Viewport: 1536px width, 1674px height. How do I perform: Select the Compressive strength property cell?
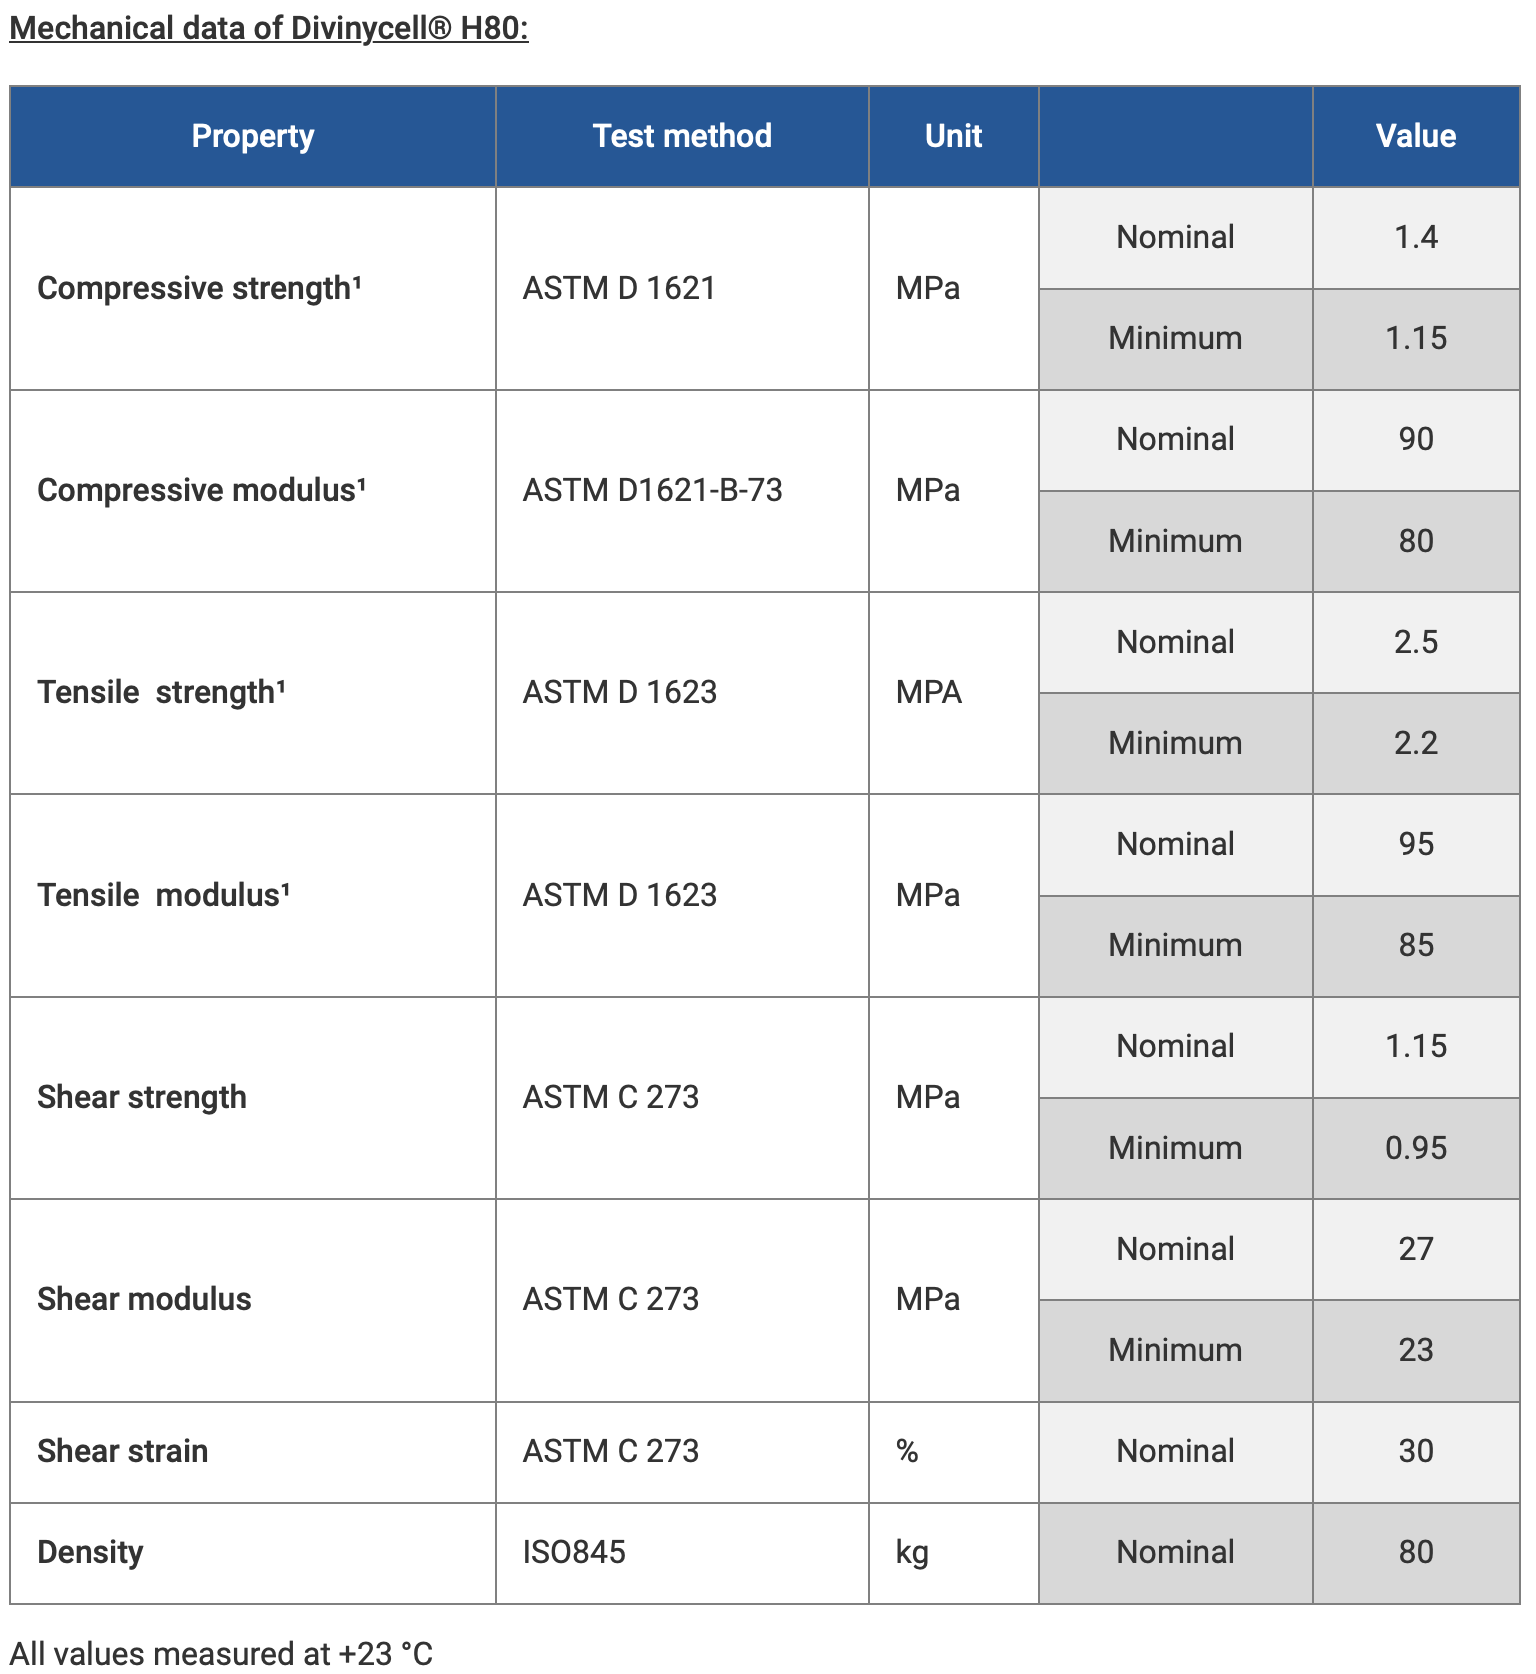(x=199, y=288)
